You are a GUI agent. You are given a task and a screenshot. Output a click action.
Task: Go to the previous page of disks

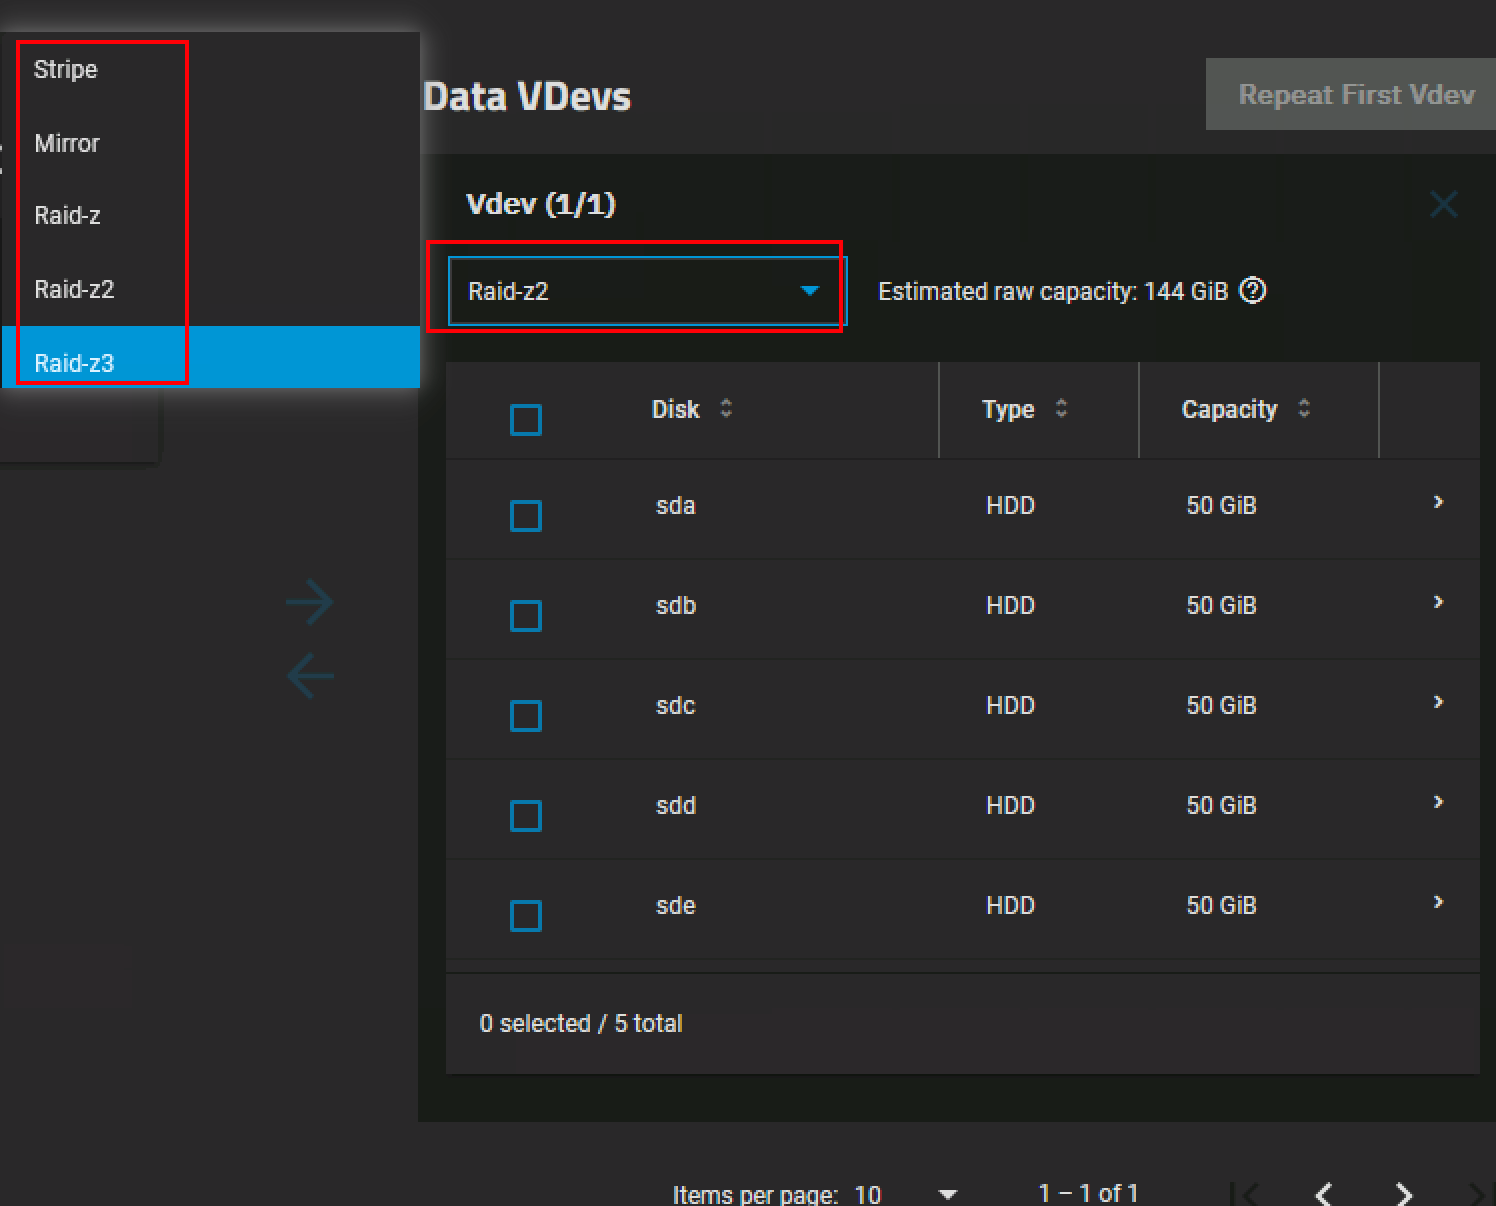(x=1324, y=1194)
